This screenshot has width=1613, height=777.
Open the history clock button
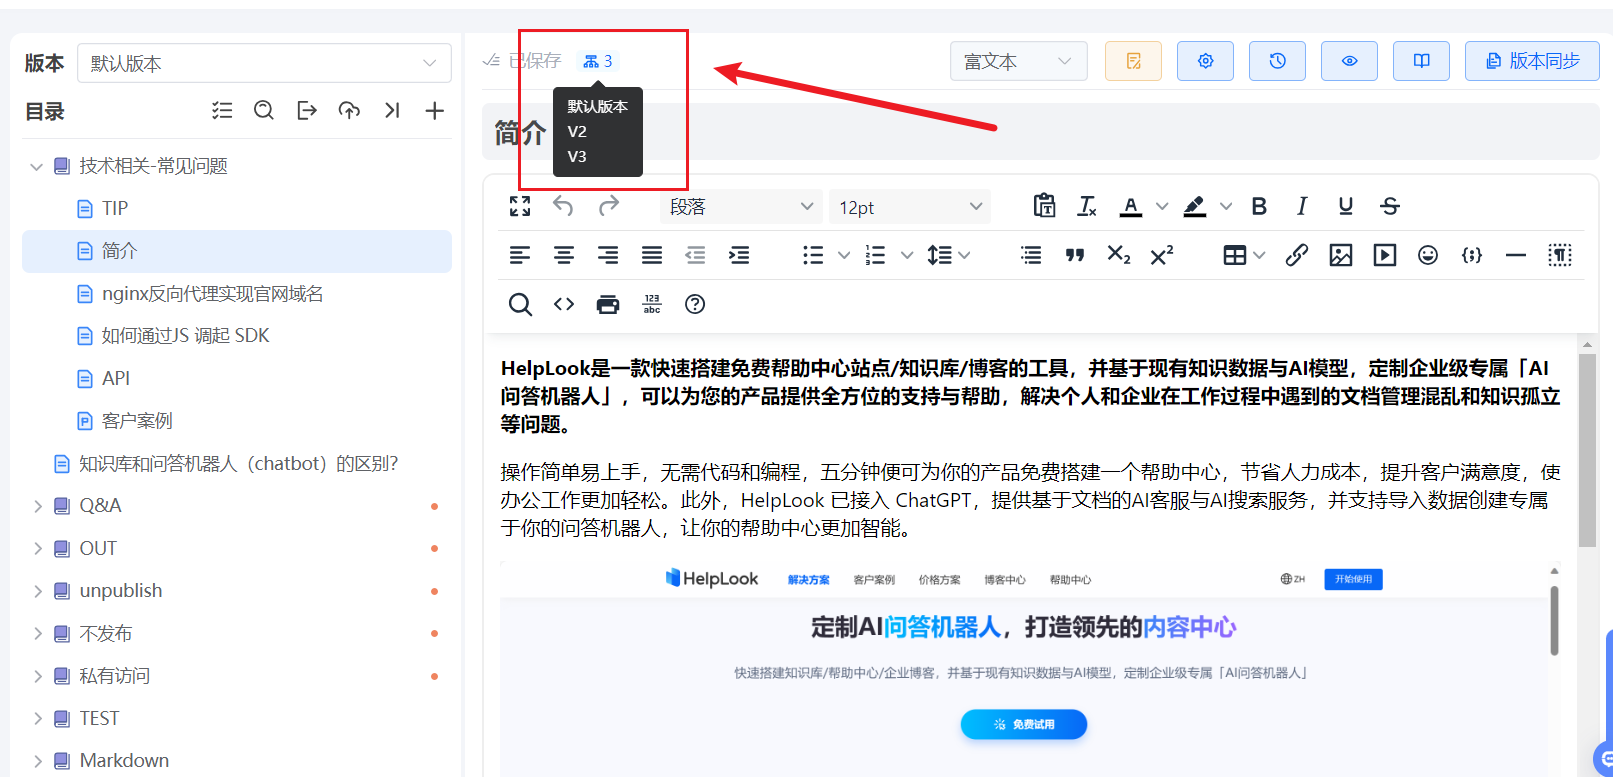[x=1277, y=61]
